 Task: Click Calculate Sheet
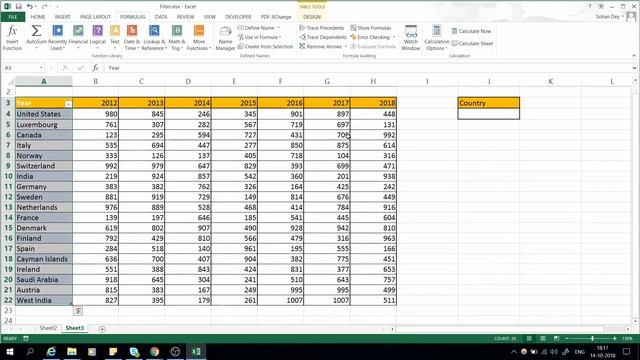tap(472, 43)
